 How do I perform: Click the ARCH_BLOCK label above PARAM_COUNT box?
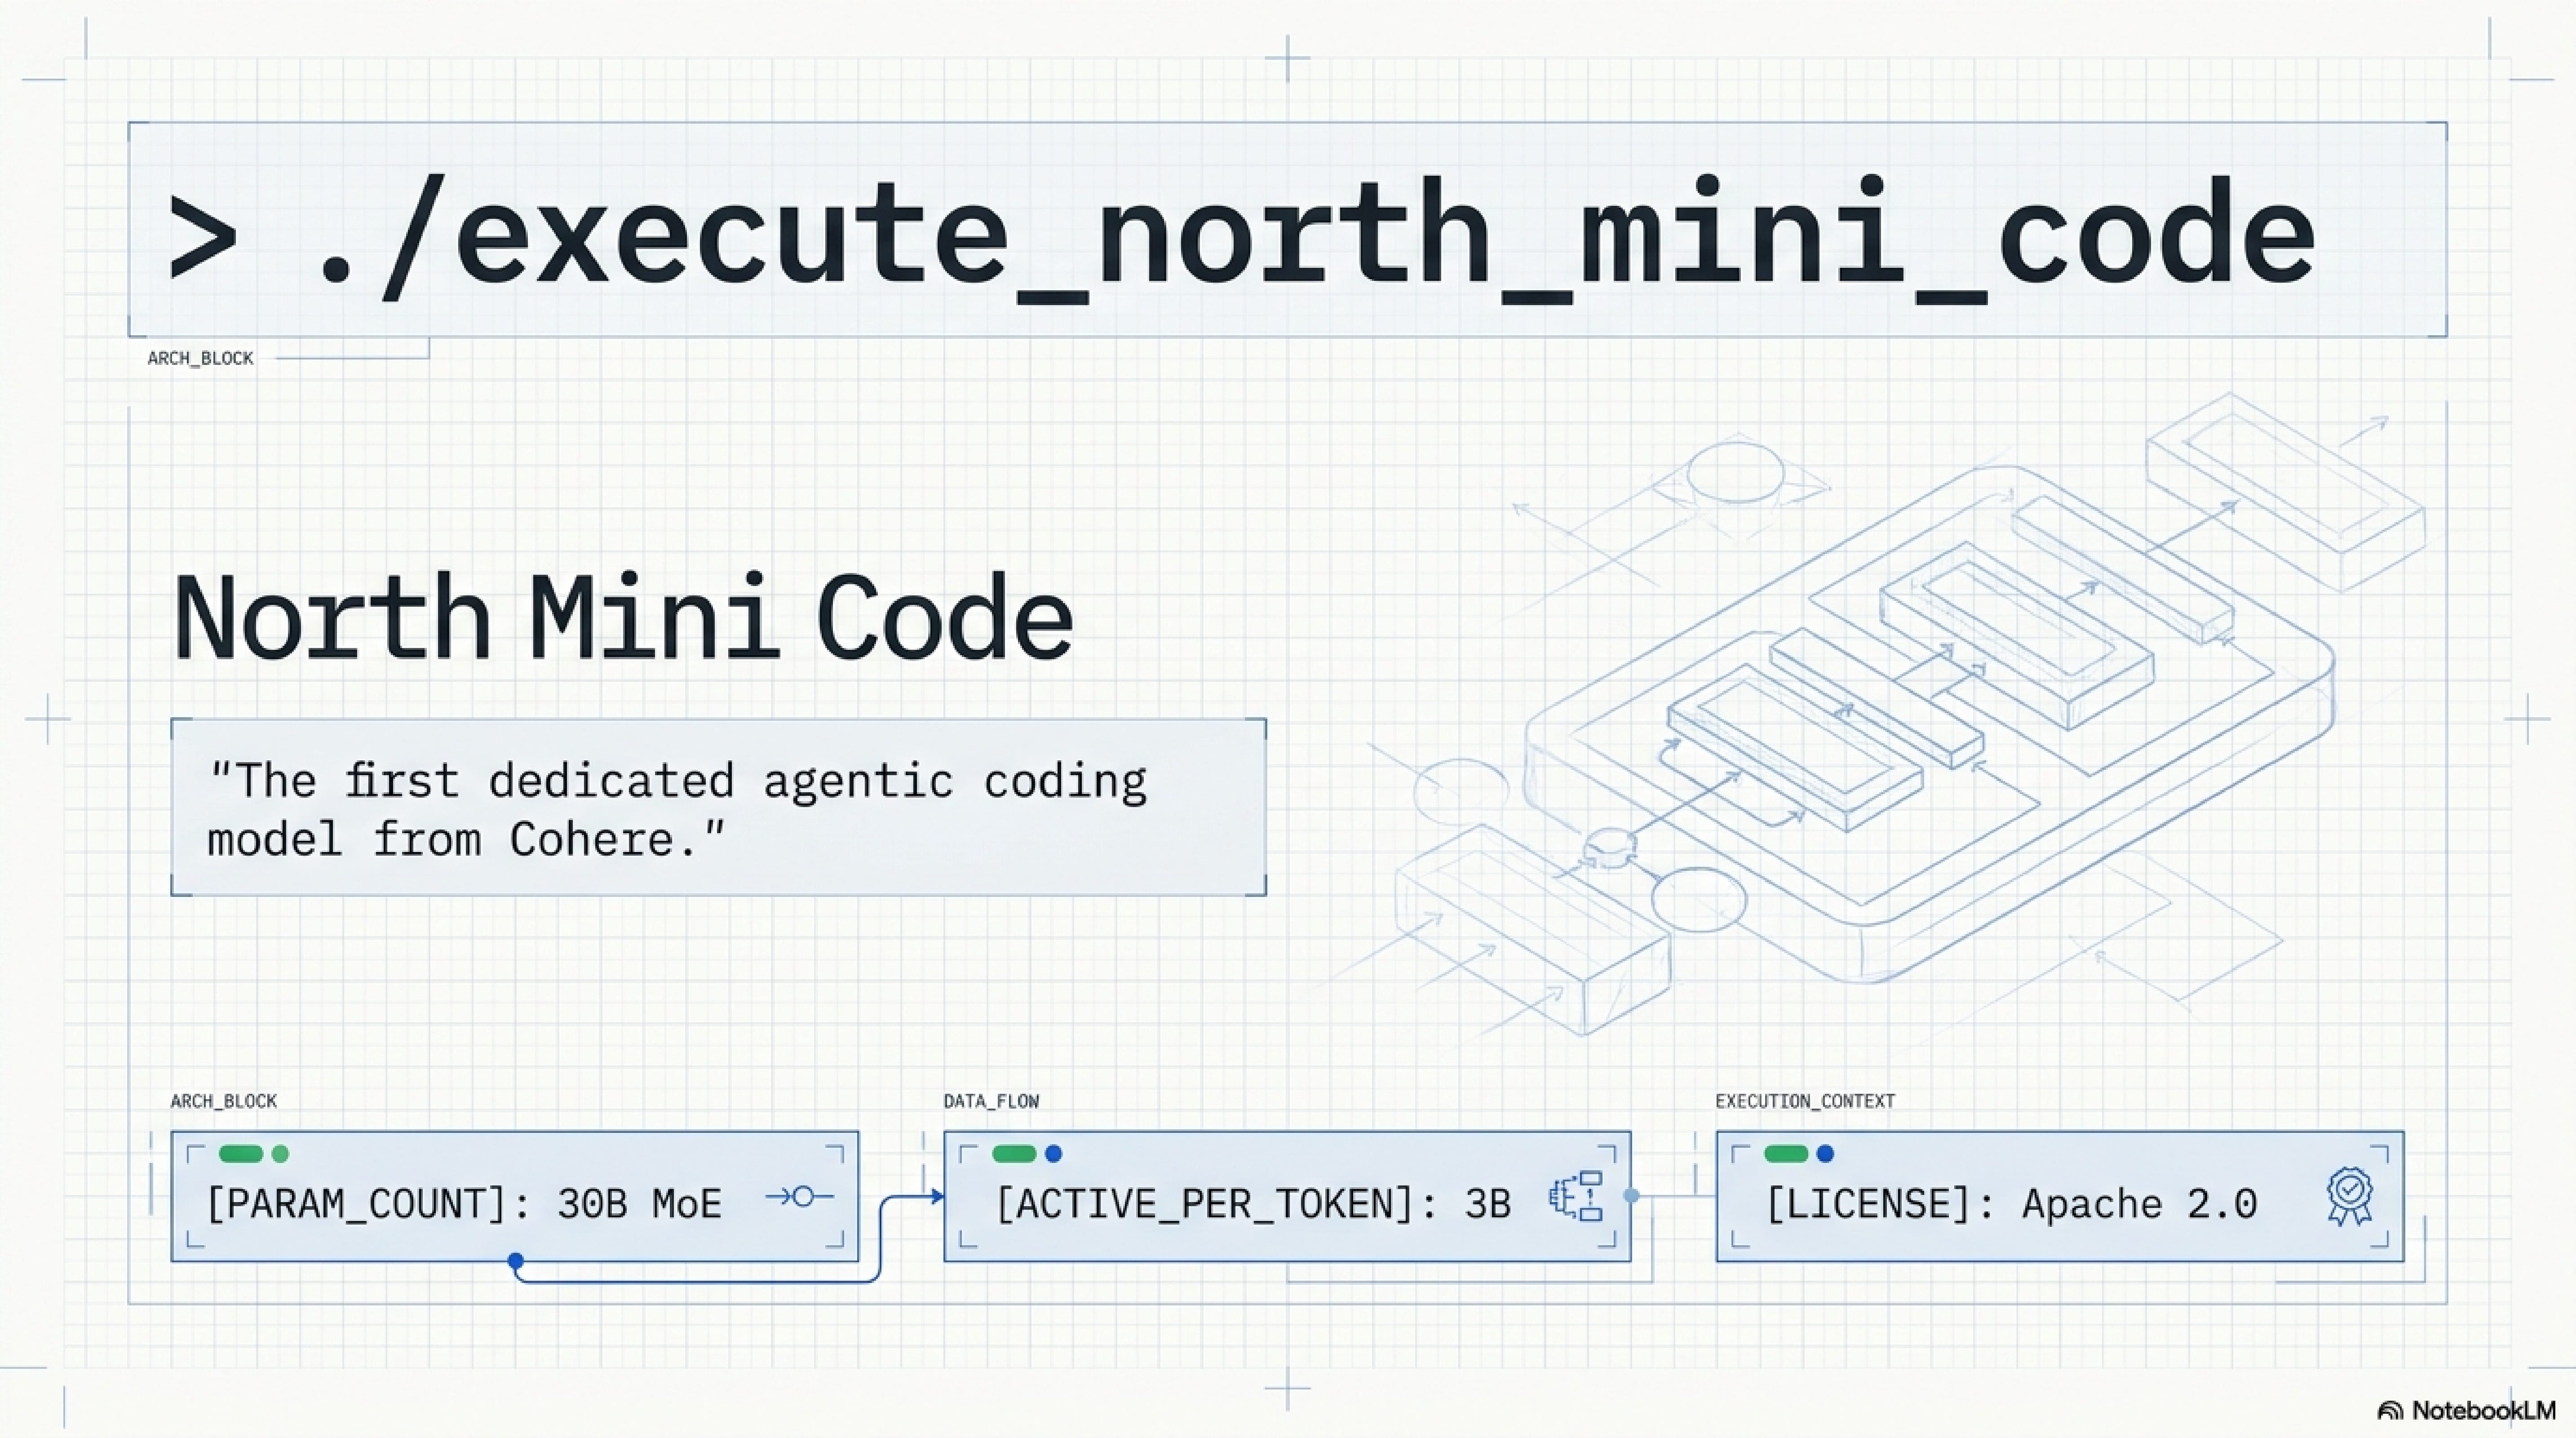pyautogui.click(x=224, y=1101)
